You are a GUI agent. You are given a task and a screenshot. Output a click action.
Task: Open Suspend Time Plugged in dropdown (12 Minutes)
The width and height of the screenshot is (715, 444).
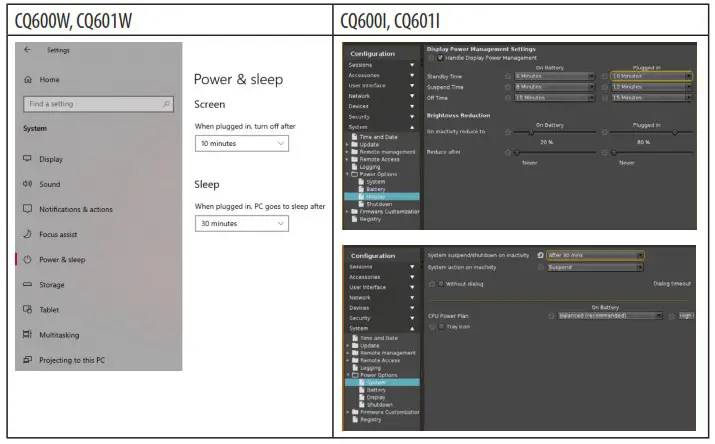[x=652, y=87]
